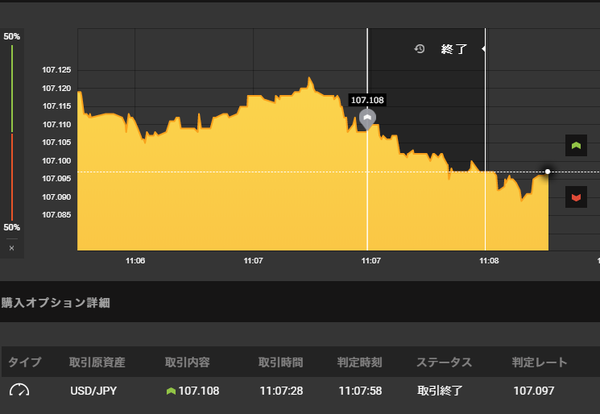This screenshot has width=600, height=414.
Task: Click the red lower half of sentiment bar
Action: pyautogui.click(x=12, y=177)
